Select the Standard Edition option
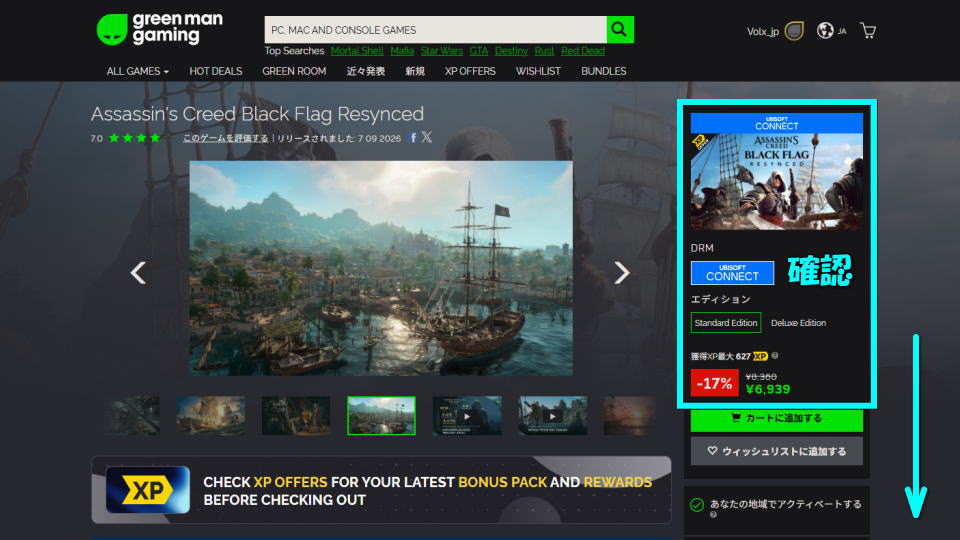This screenshot has width=960, height=540. coord(726,323)
